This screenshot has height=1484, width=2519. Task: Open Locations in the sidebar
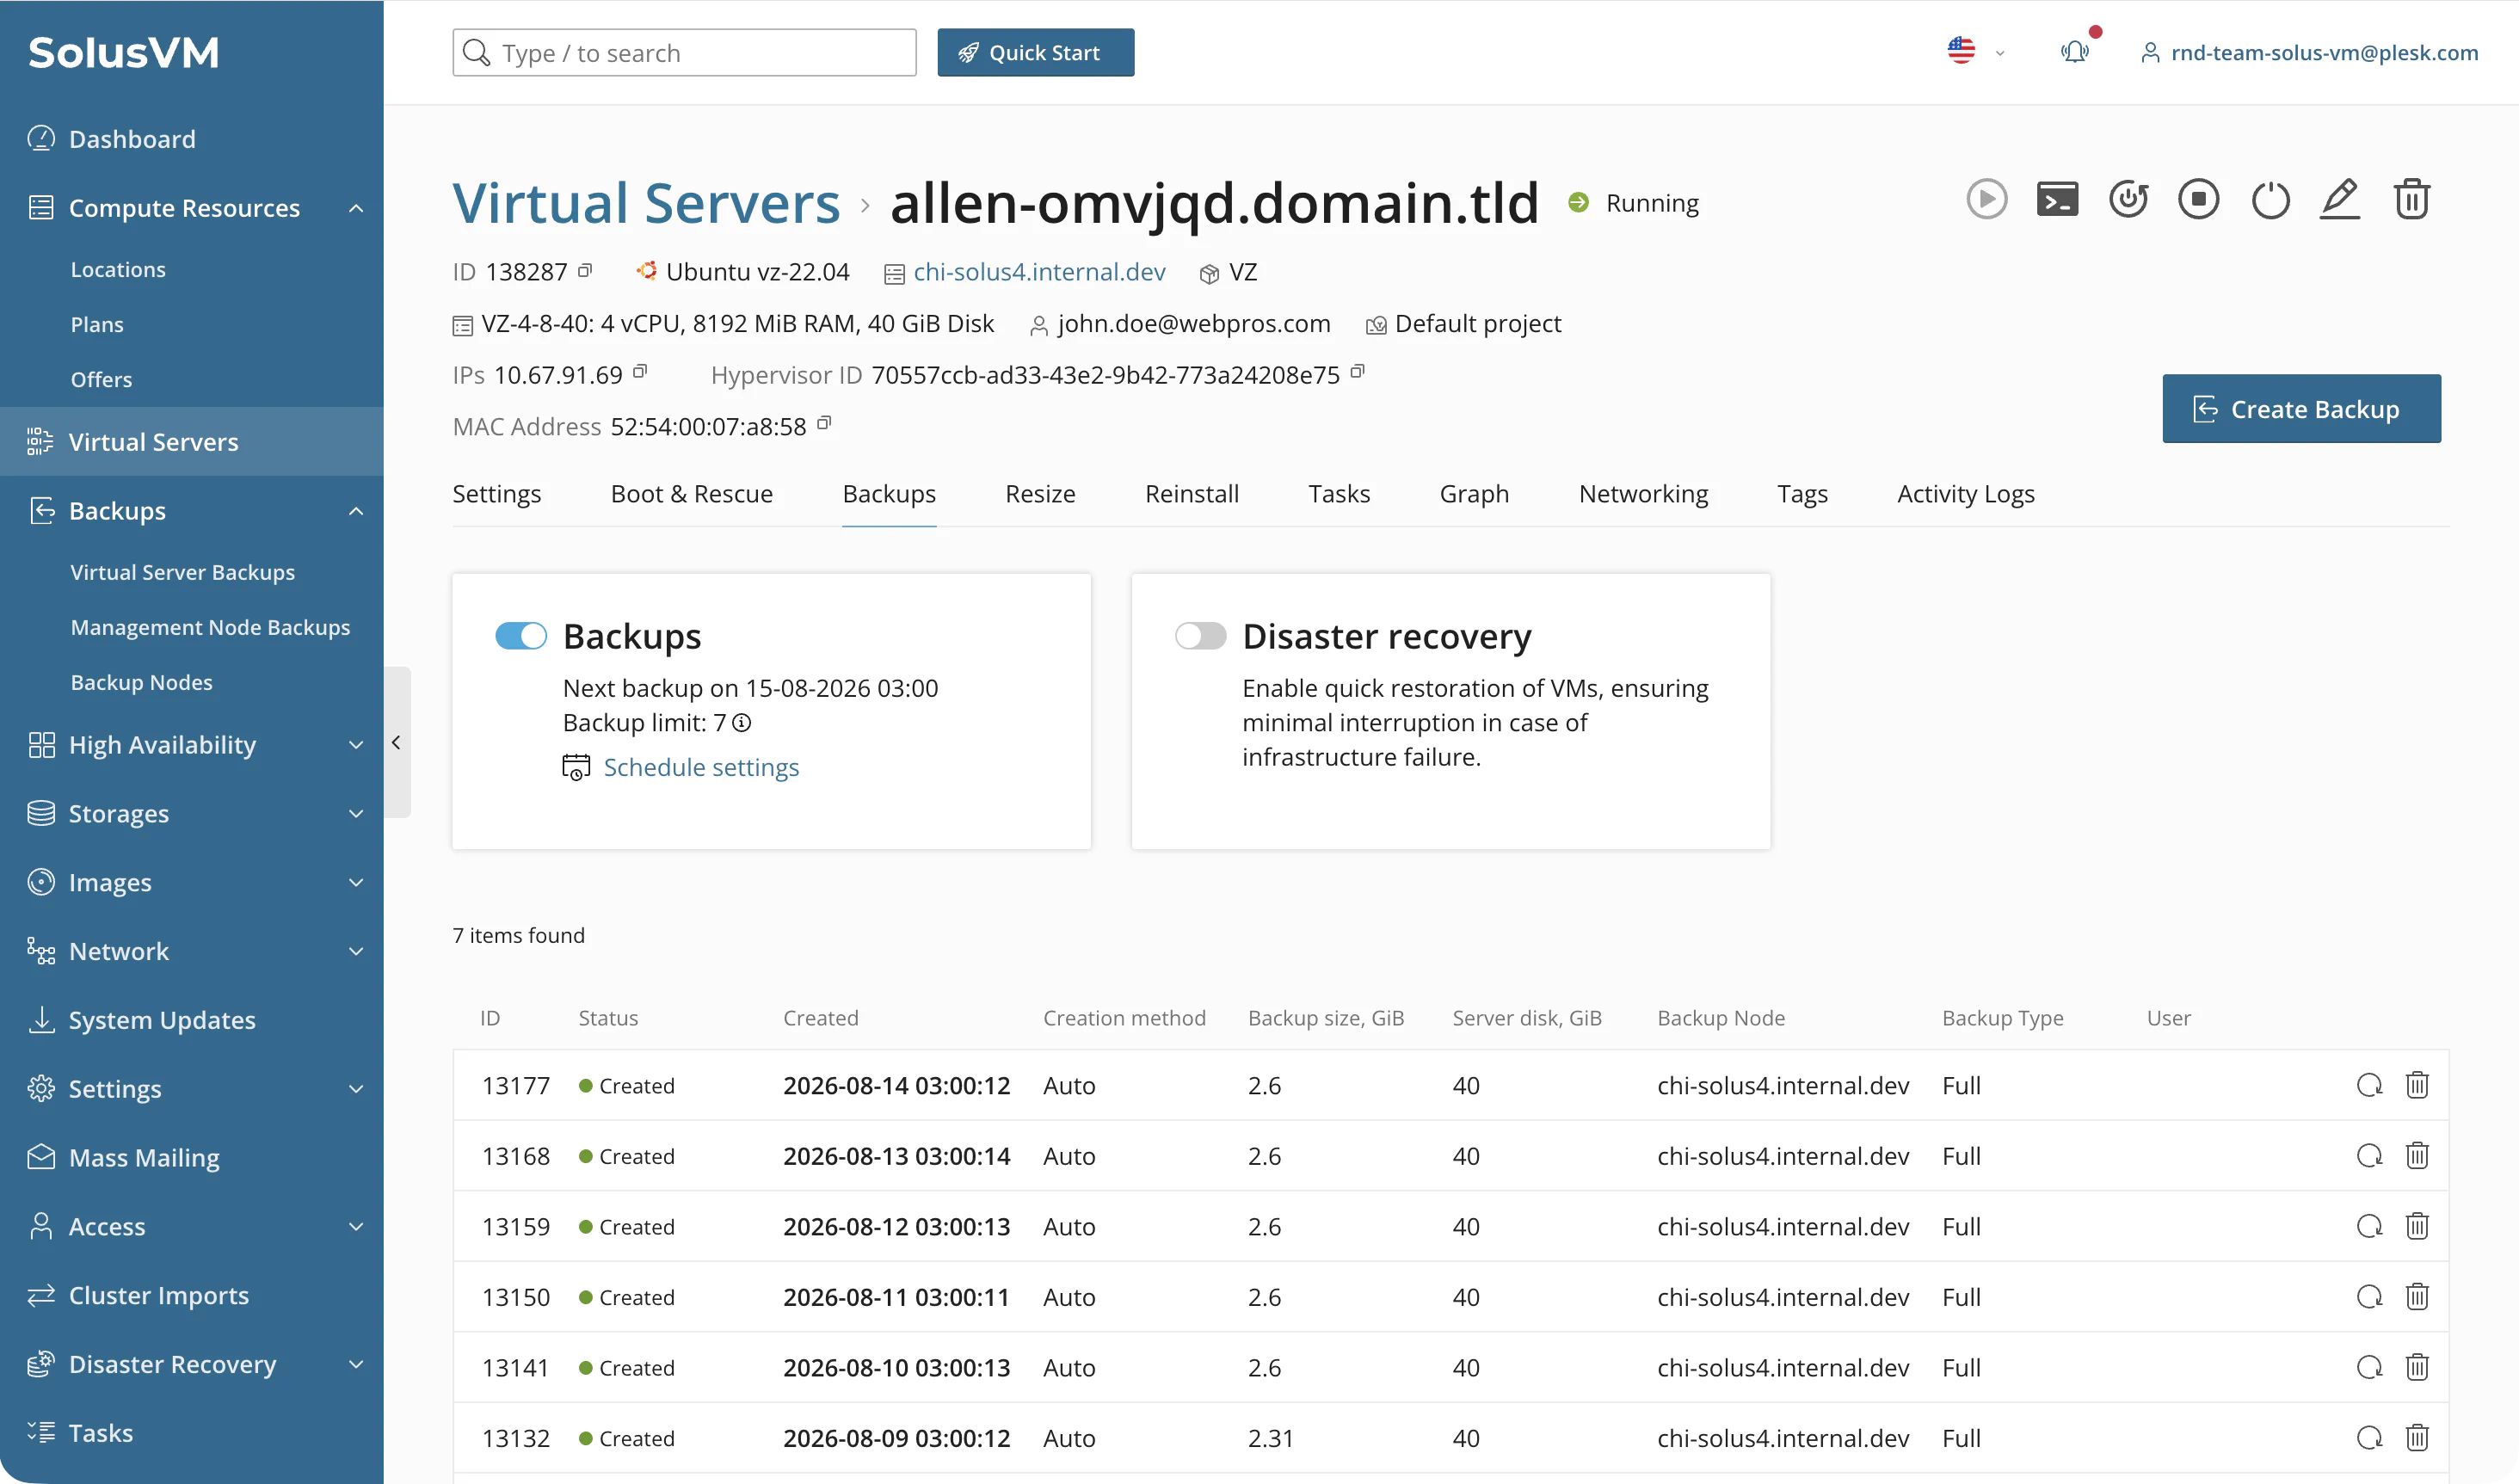118,269
